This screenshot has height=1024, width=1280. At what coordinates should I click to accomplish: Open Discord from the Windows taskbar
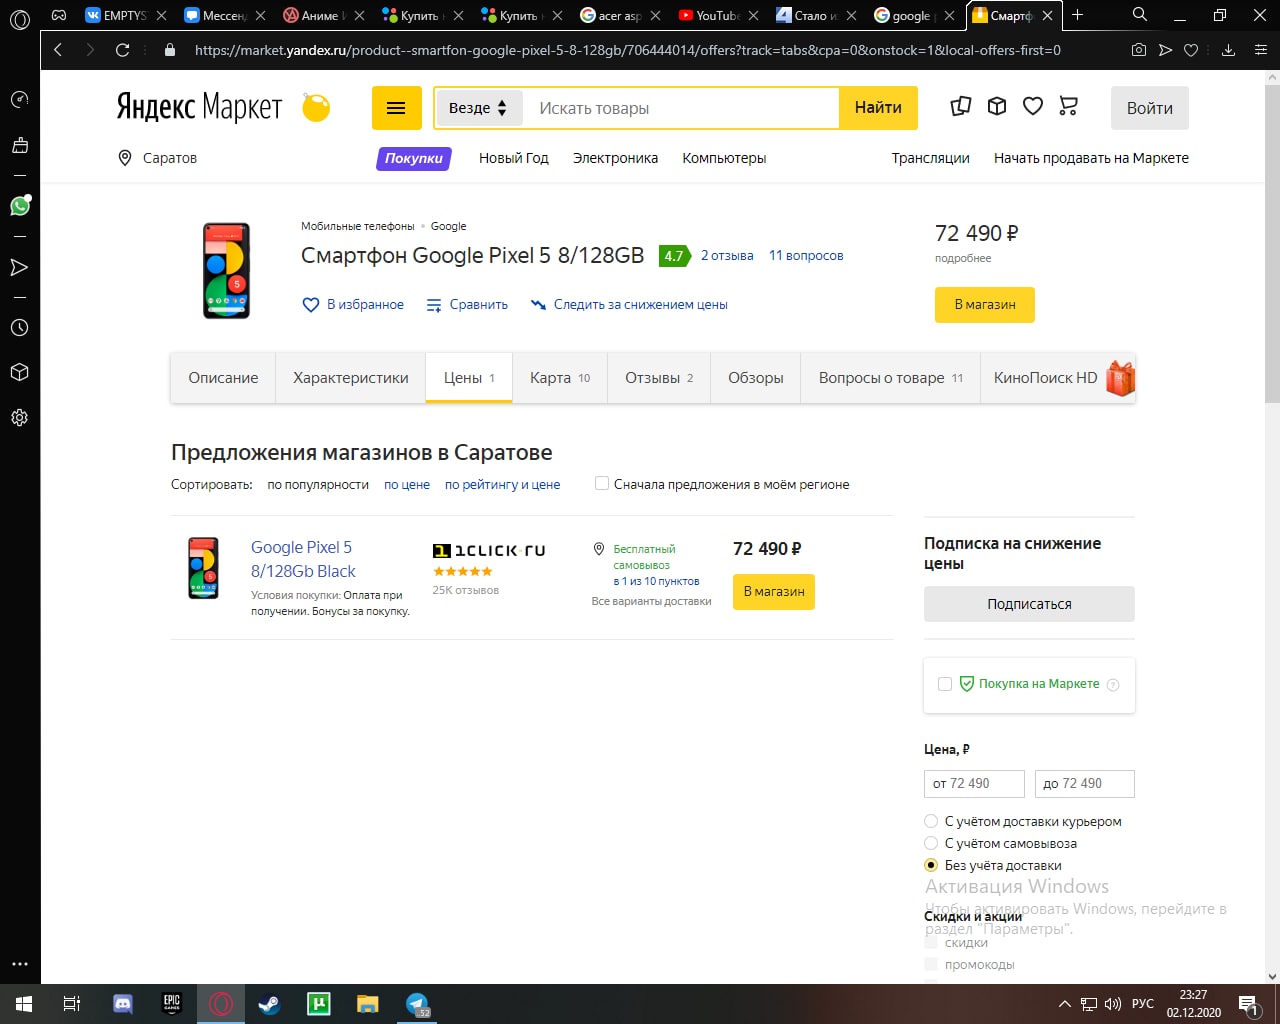(x=123, y=1004)
